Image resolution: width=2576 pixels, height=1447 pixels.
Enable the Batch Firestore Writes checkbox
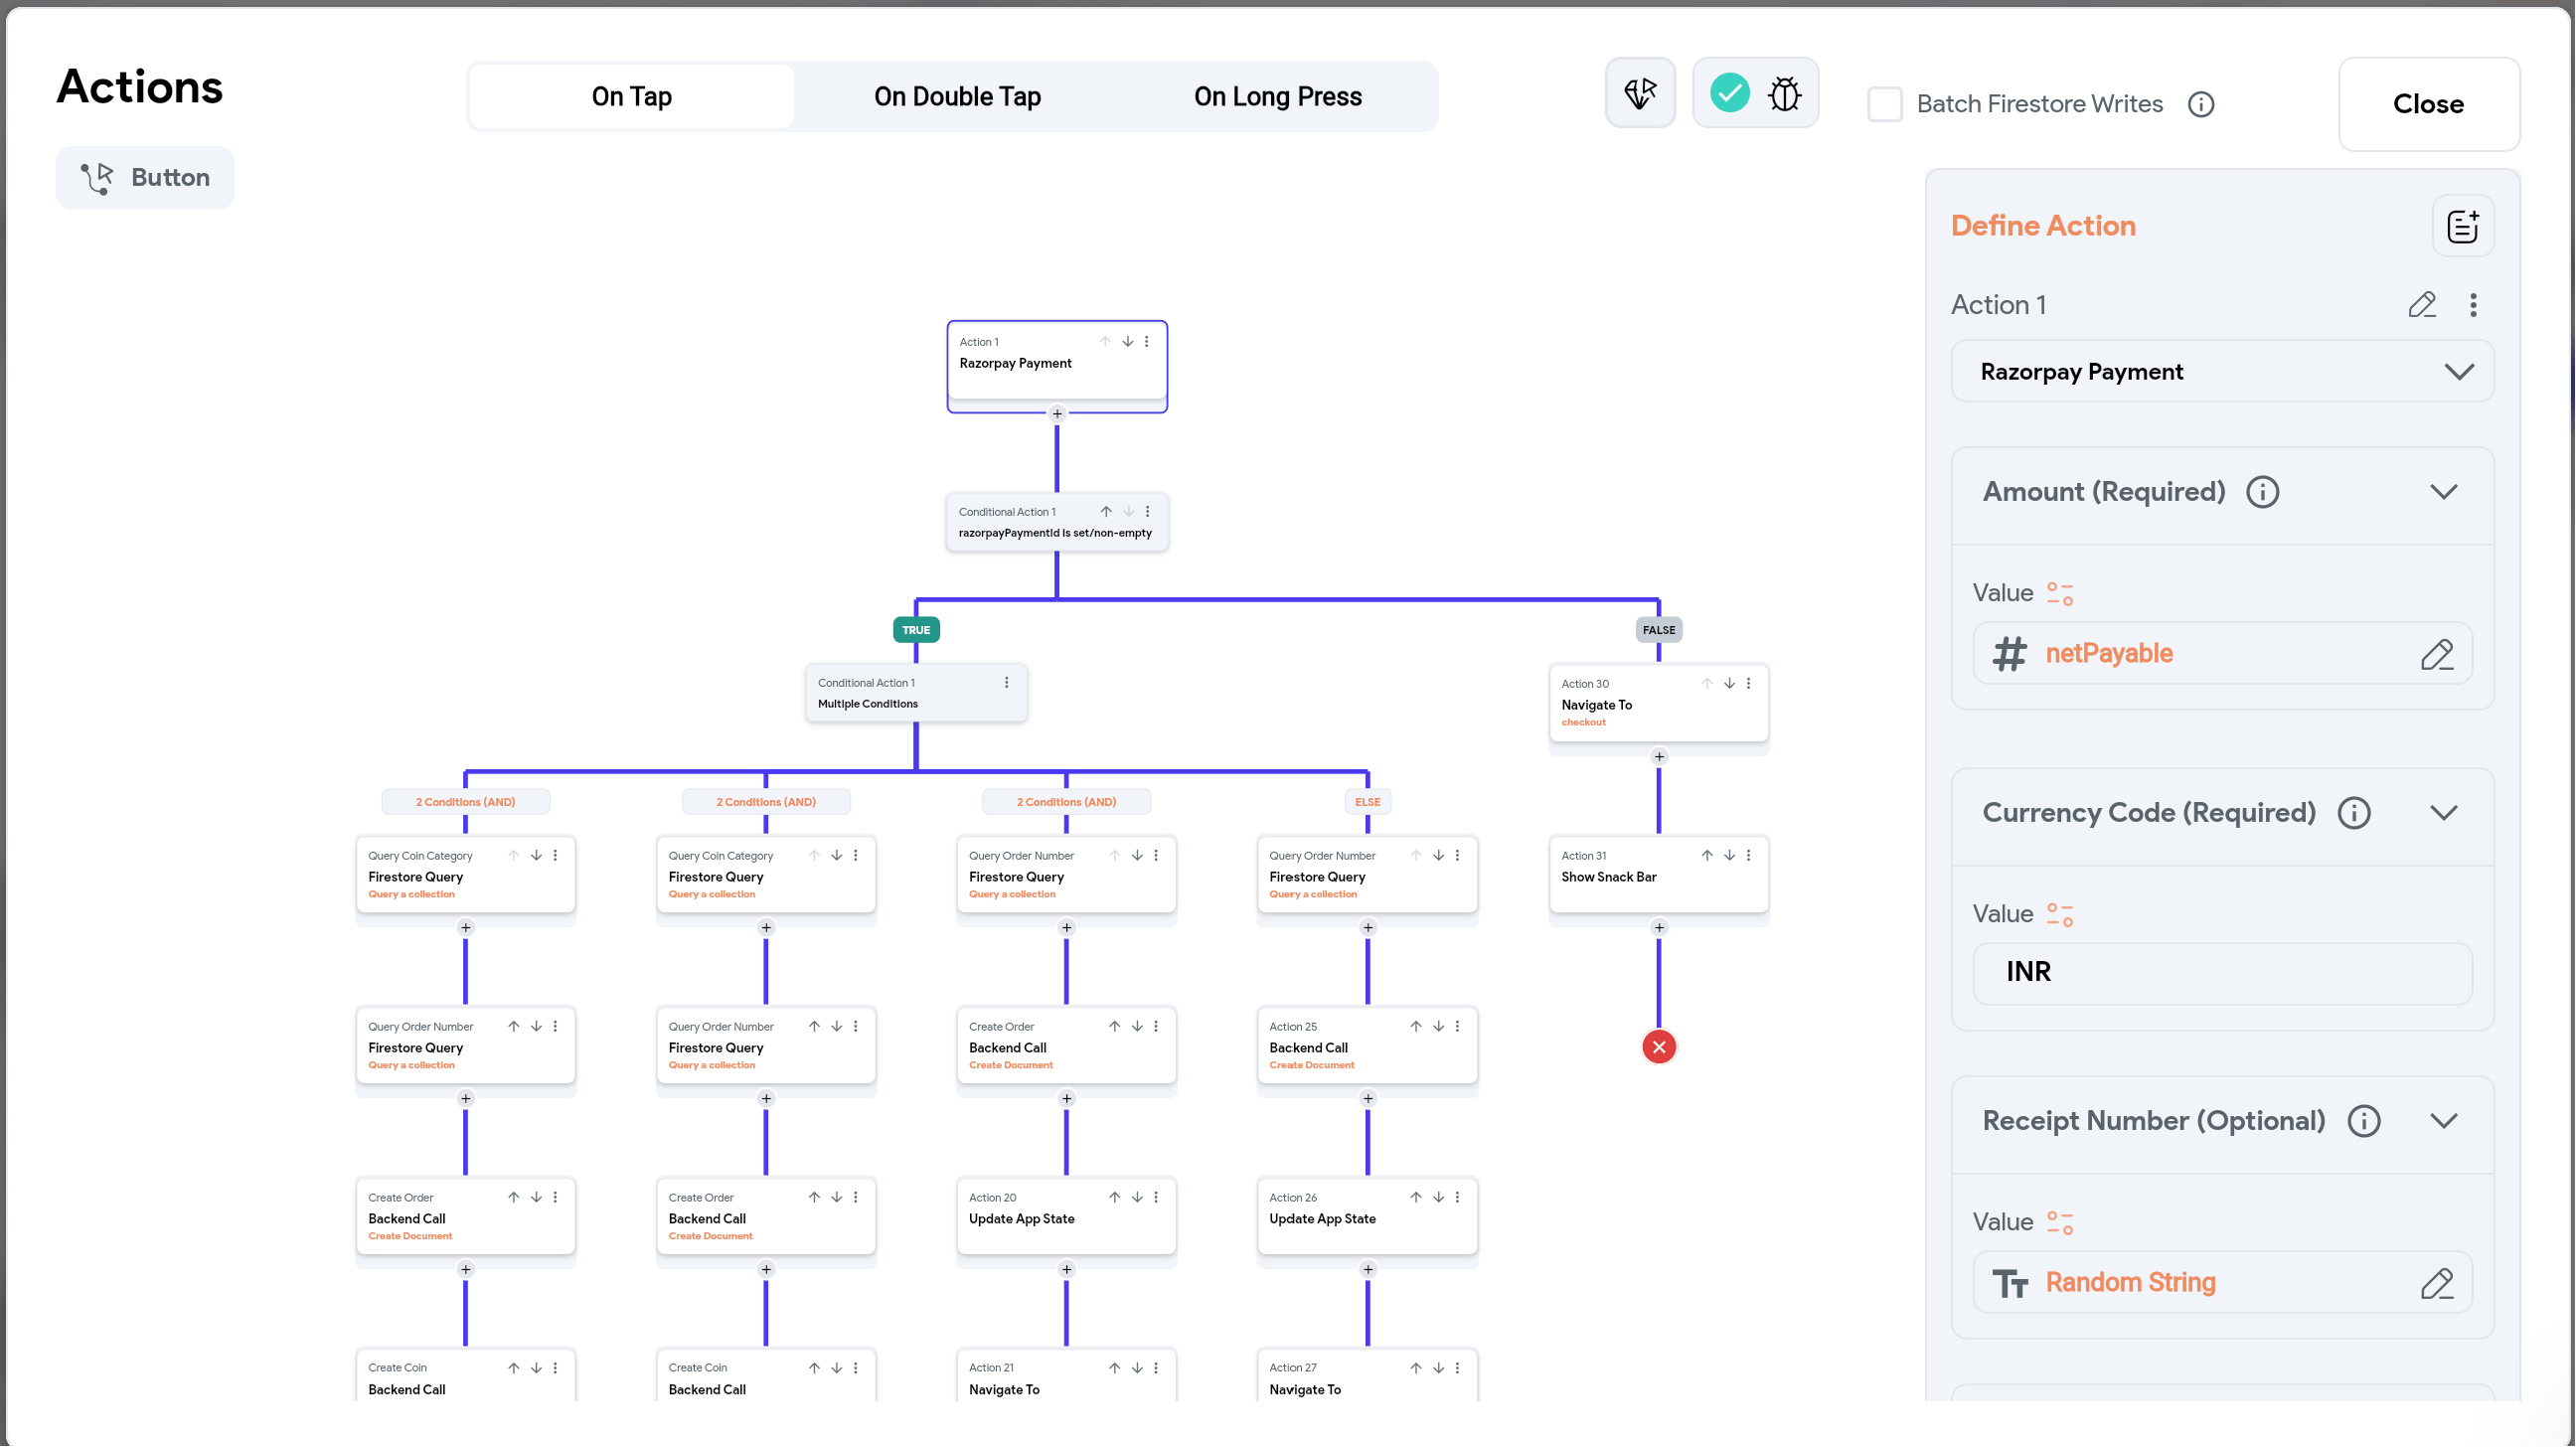click(1884, 104)
